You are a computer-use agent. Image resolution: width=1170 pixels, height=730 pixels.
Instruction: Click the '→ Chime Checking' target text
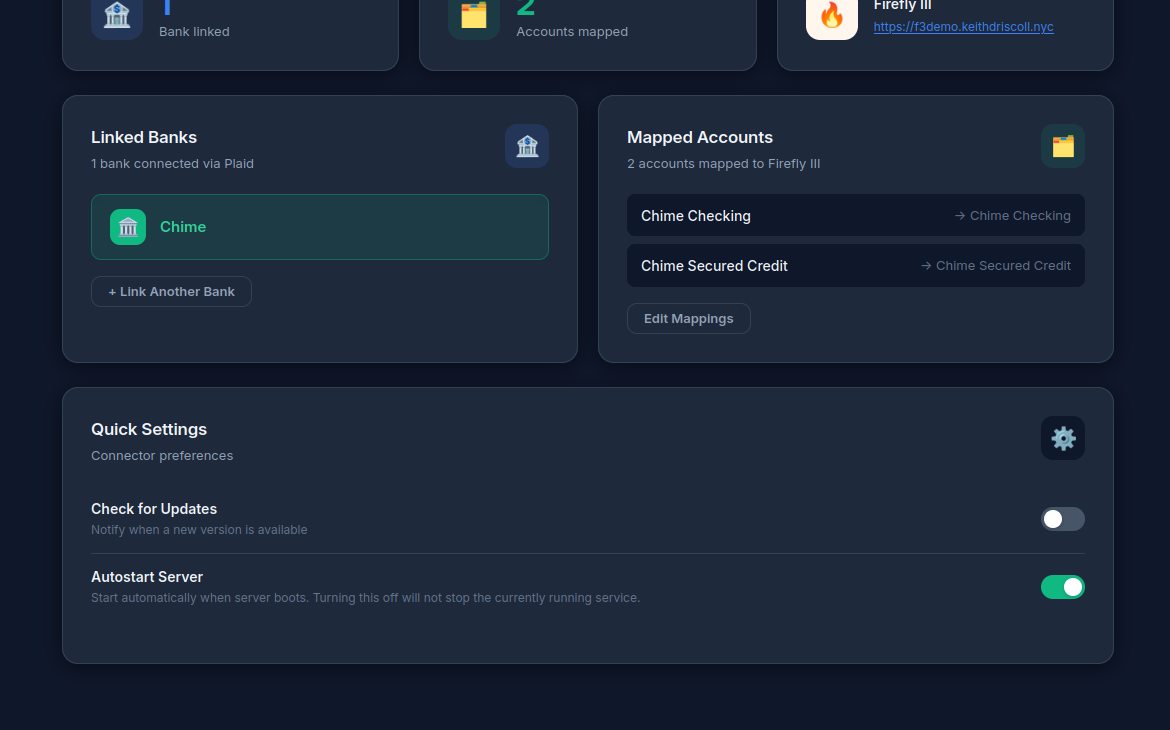1013,216
